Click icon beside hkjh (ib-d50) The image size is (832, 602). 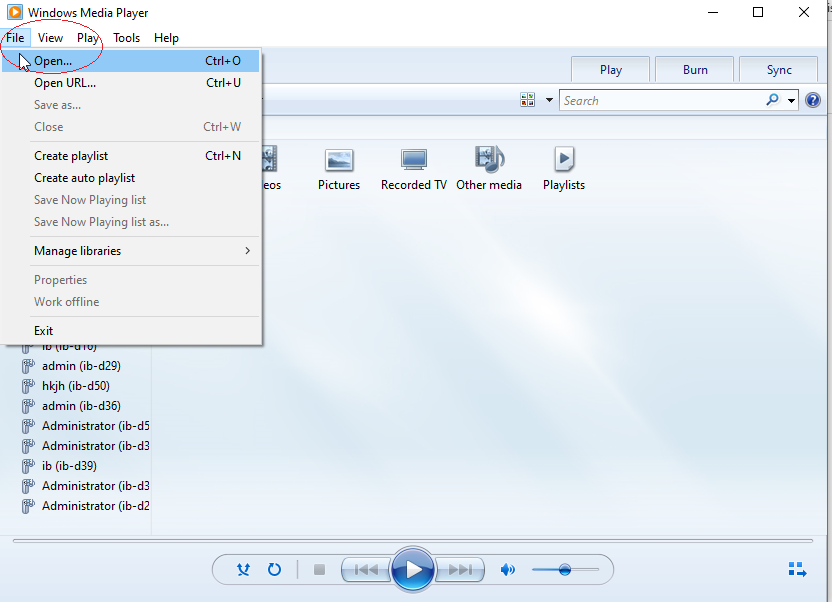click(28, 386)
